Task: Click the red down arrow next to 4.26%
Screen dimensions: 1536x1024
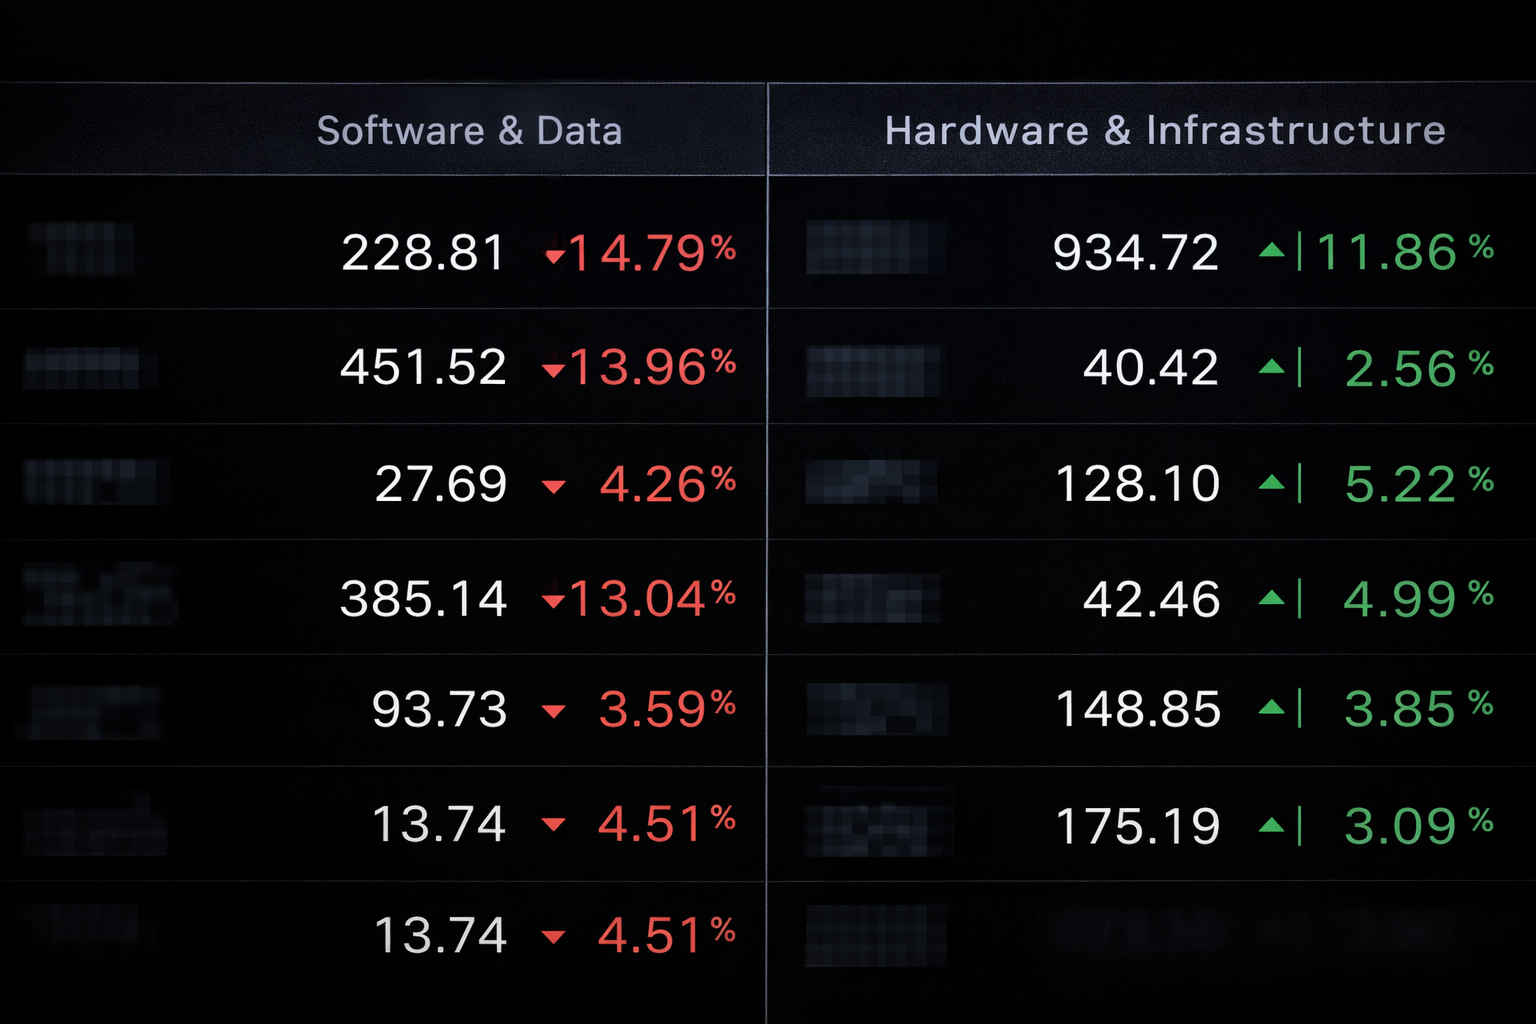Action: point(553,487)
